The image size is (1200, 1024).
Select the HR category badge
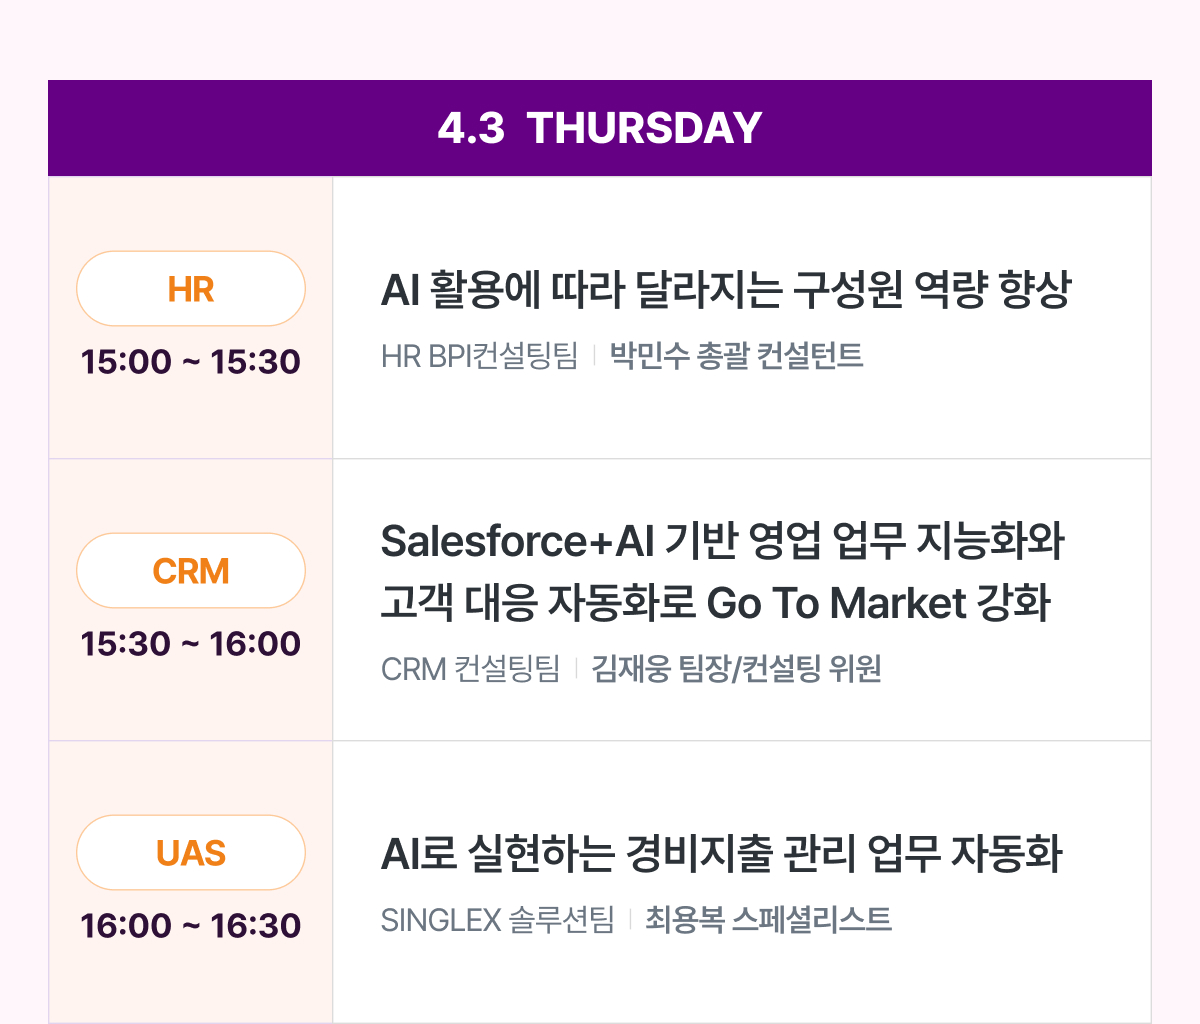[x=191, y=288]
